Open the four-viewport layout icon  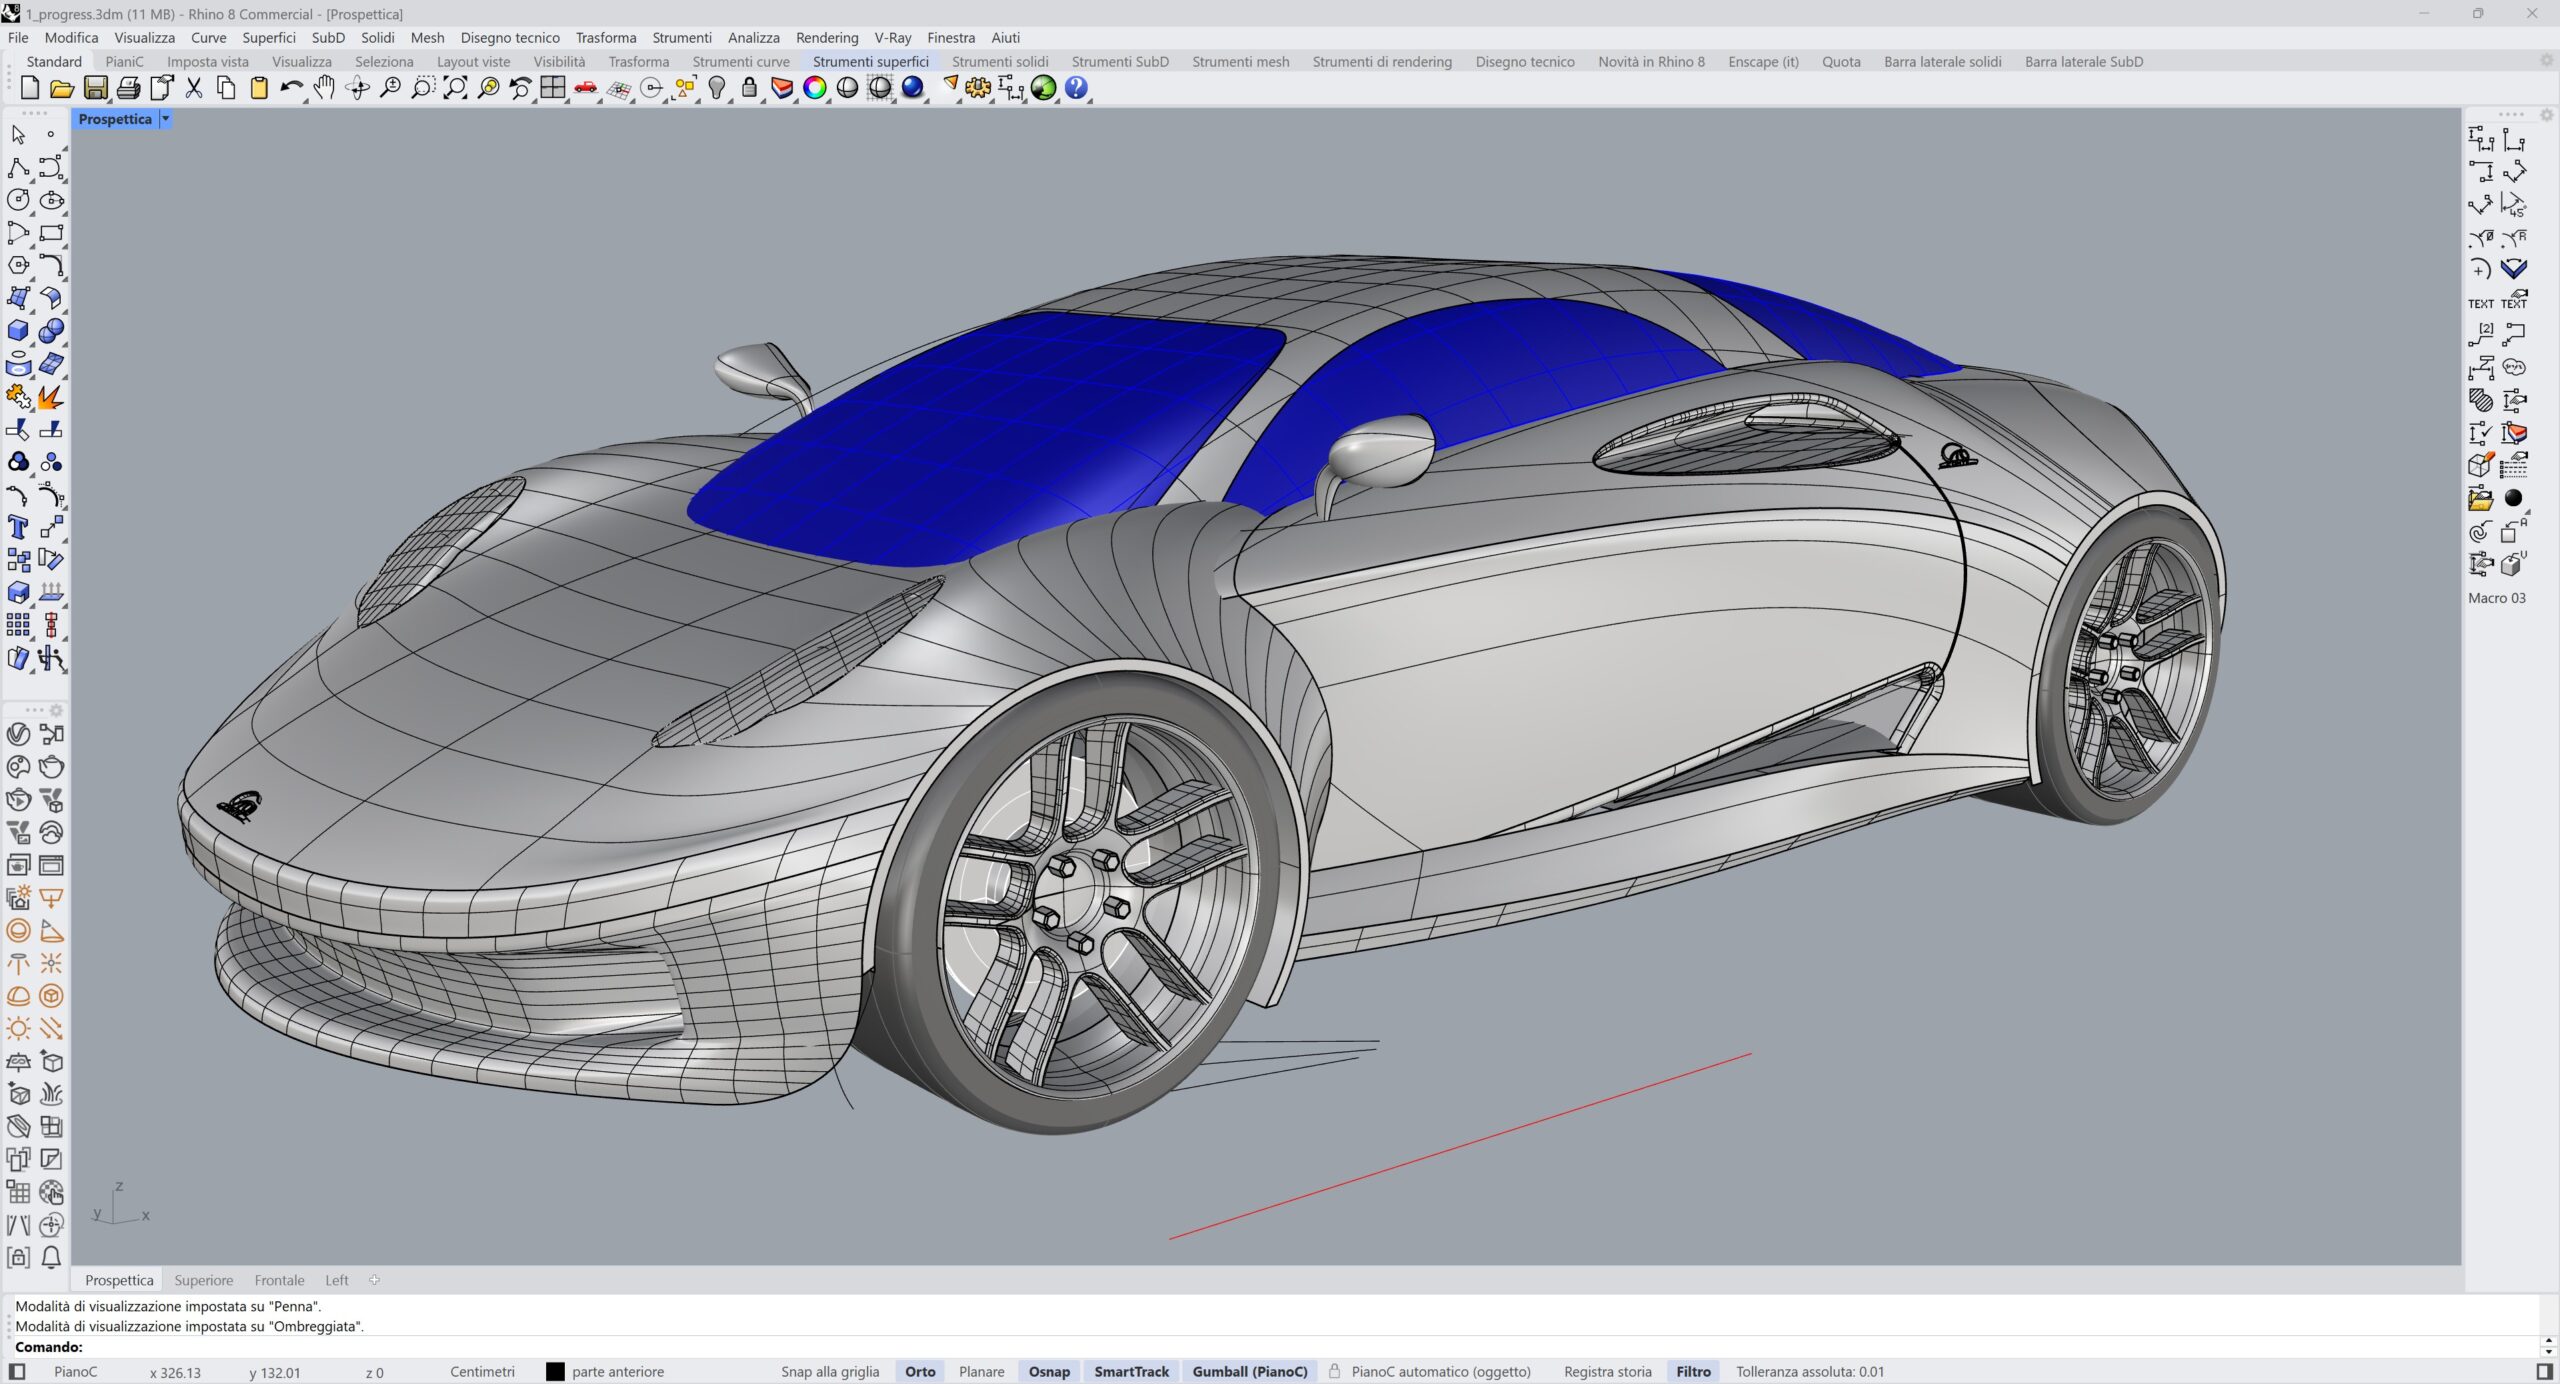pos(553,88)
